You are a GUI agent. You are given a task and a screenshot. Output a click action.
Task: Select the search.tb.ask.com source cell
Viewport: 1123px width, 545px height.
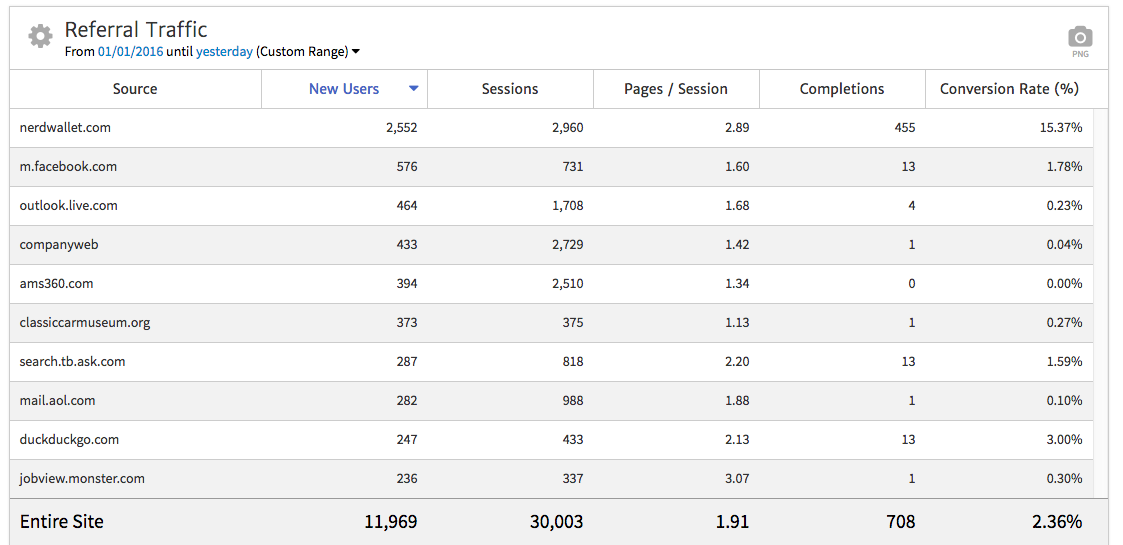[x=72, y=361]
